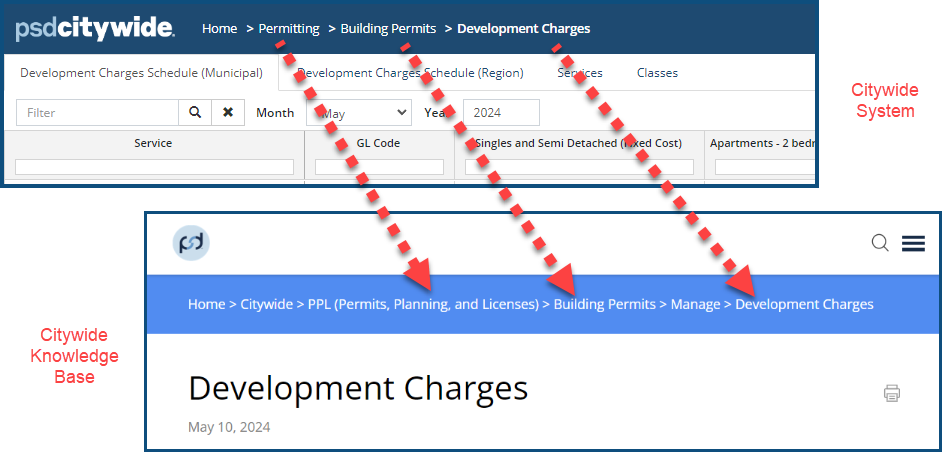Click Manage in knowledge base breadcrumb
Viewport: 942px width, 452px height.
(696, 304)
